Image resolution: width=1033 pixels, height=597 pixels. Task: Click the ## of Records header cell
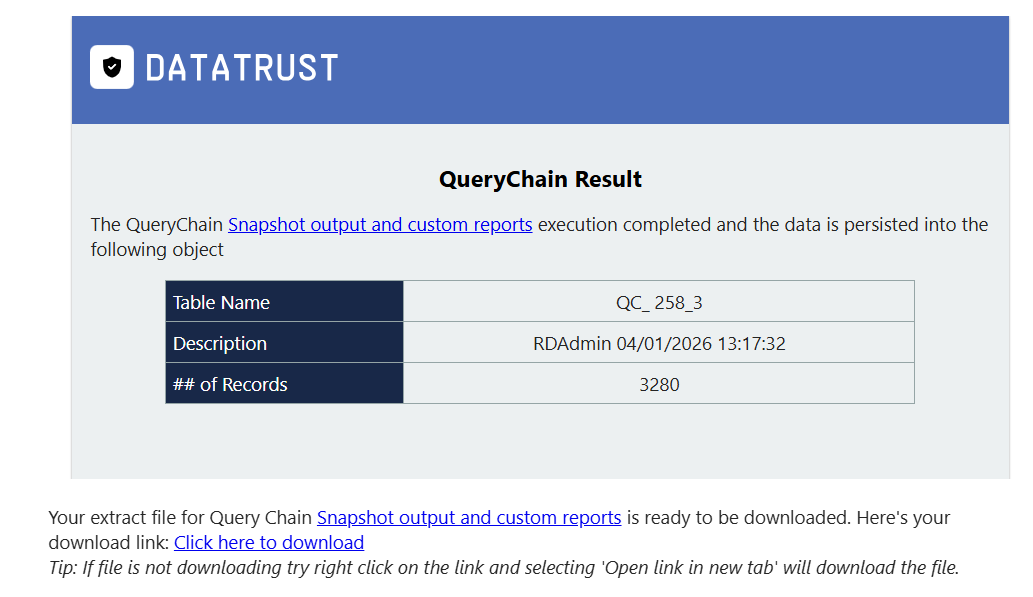[x=285, y=384]
